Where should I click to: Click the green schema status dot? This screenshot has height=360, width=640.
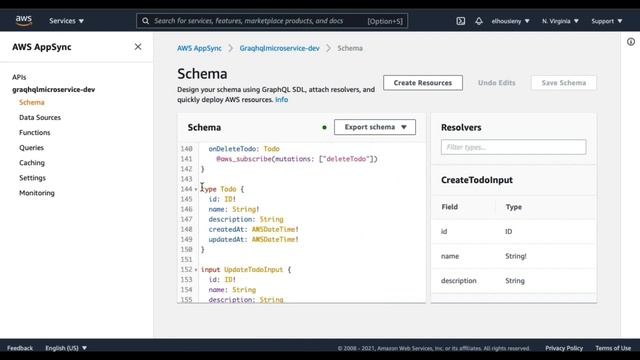324,127
